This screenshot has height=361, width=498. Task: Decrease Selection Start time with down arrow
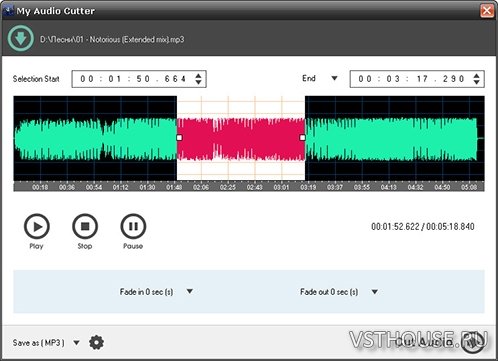[x=198, y=82]
